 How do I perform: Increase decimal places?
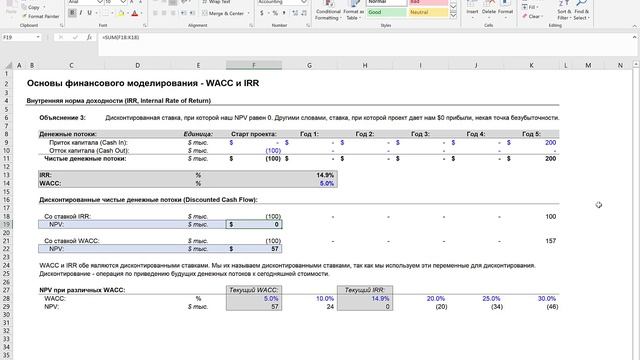295,13
